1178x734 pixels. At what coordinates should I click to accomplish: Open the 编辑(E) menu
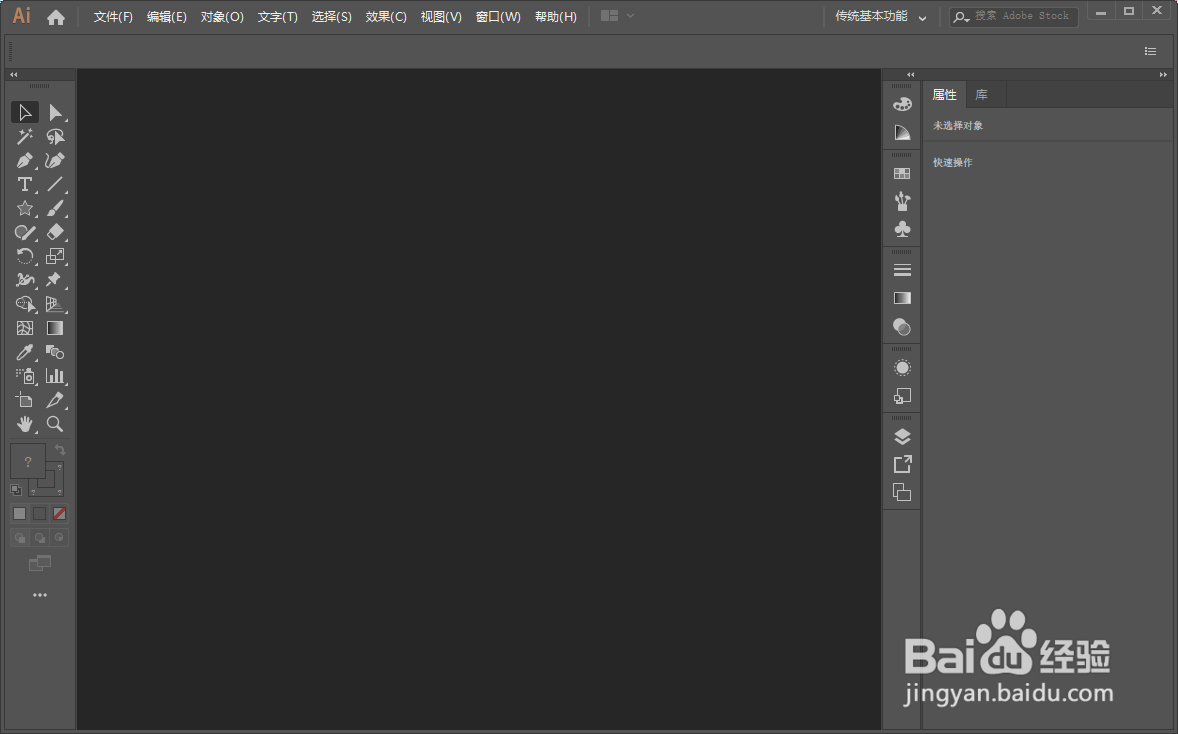(x=167, y=17)
